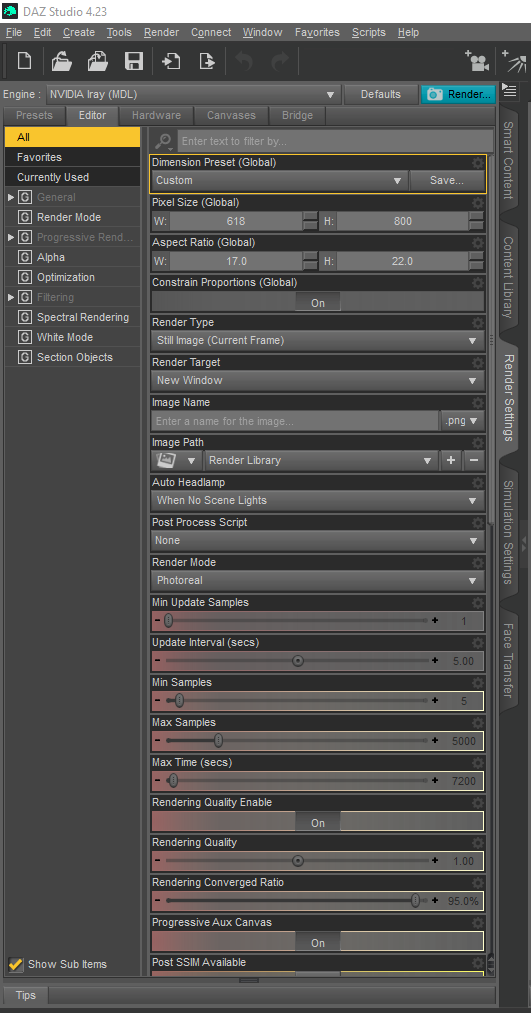Image resolution: width=531 pixels, height=1013 pixels.
Task: Open the Engine NVIDIA Iray dropdown
Action: tap(193, 94)
